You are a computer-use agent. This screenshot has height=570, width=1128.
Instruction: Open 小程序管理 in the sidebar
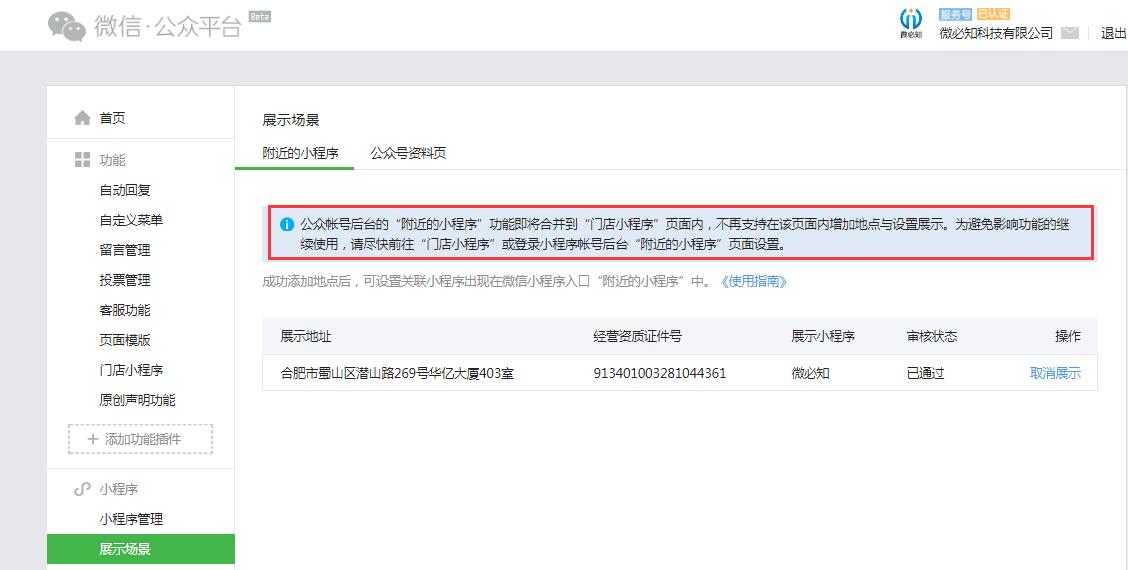131,519
